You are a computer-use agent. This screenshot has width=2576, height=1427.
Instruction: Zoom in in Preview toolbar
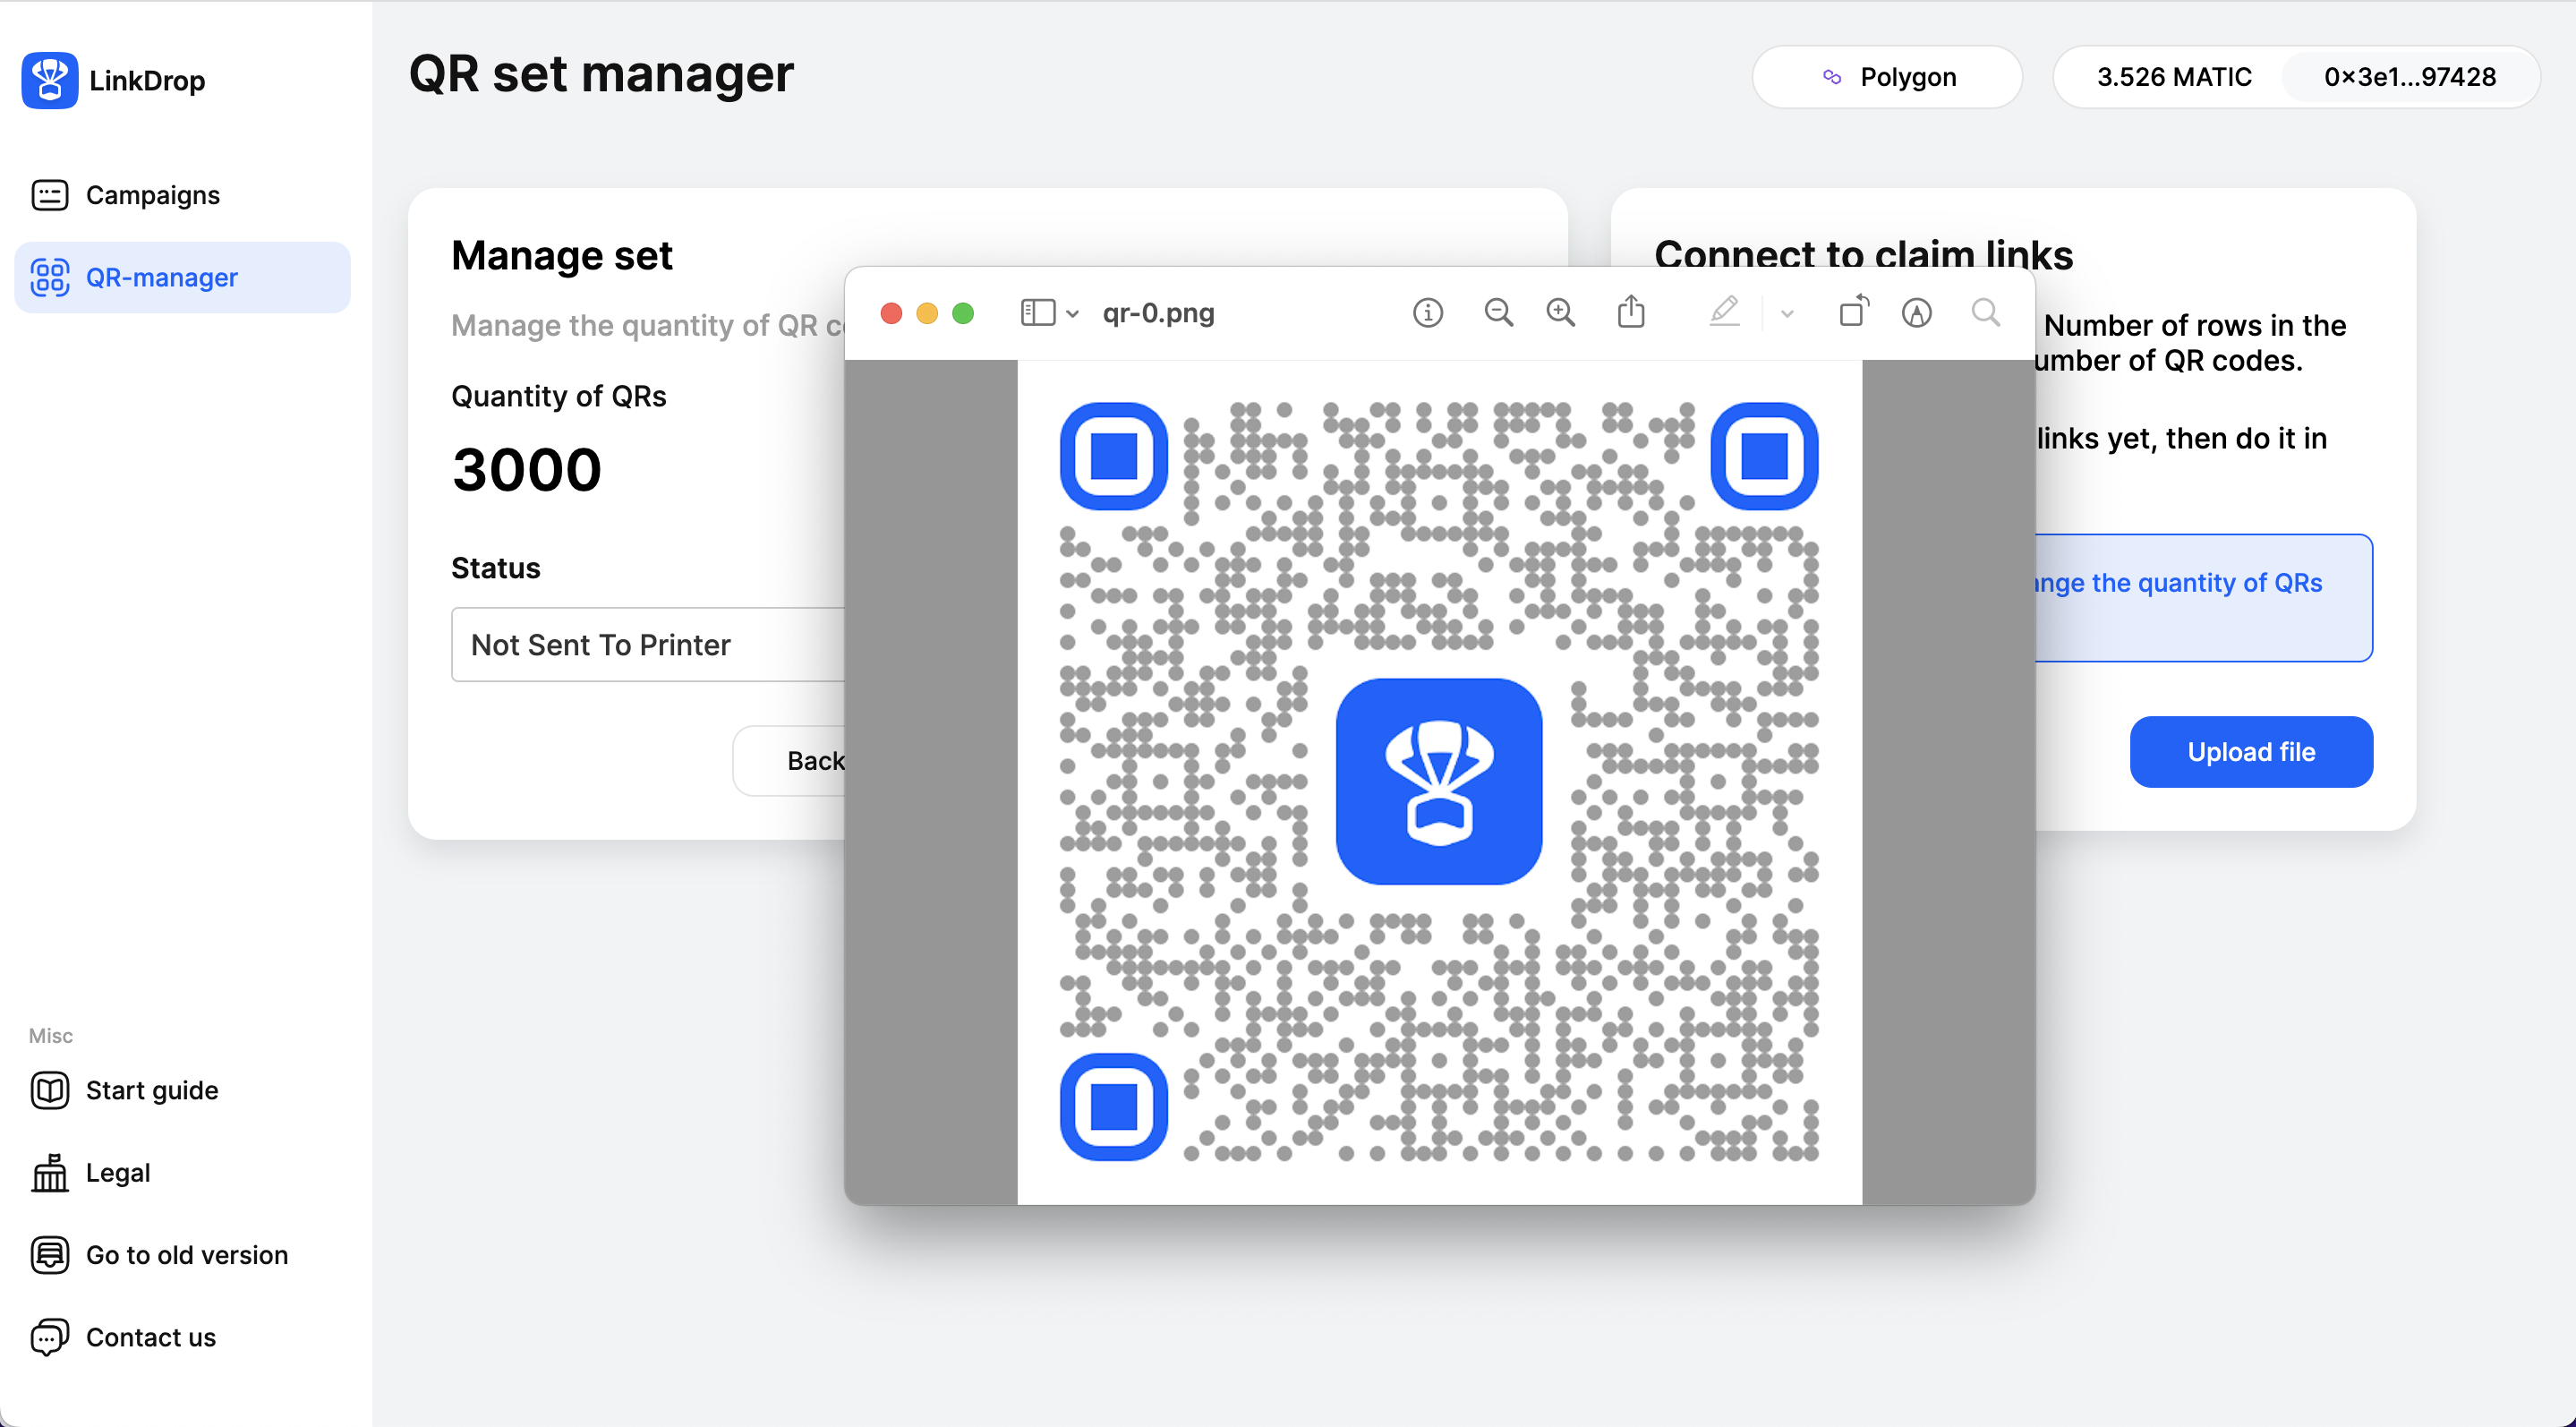tap(1560, 313)
